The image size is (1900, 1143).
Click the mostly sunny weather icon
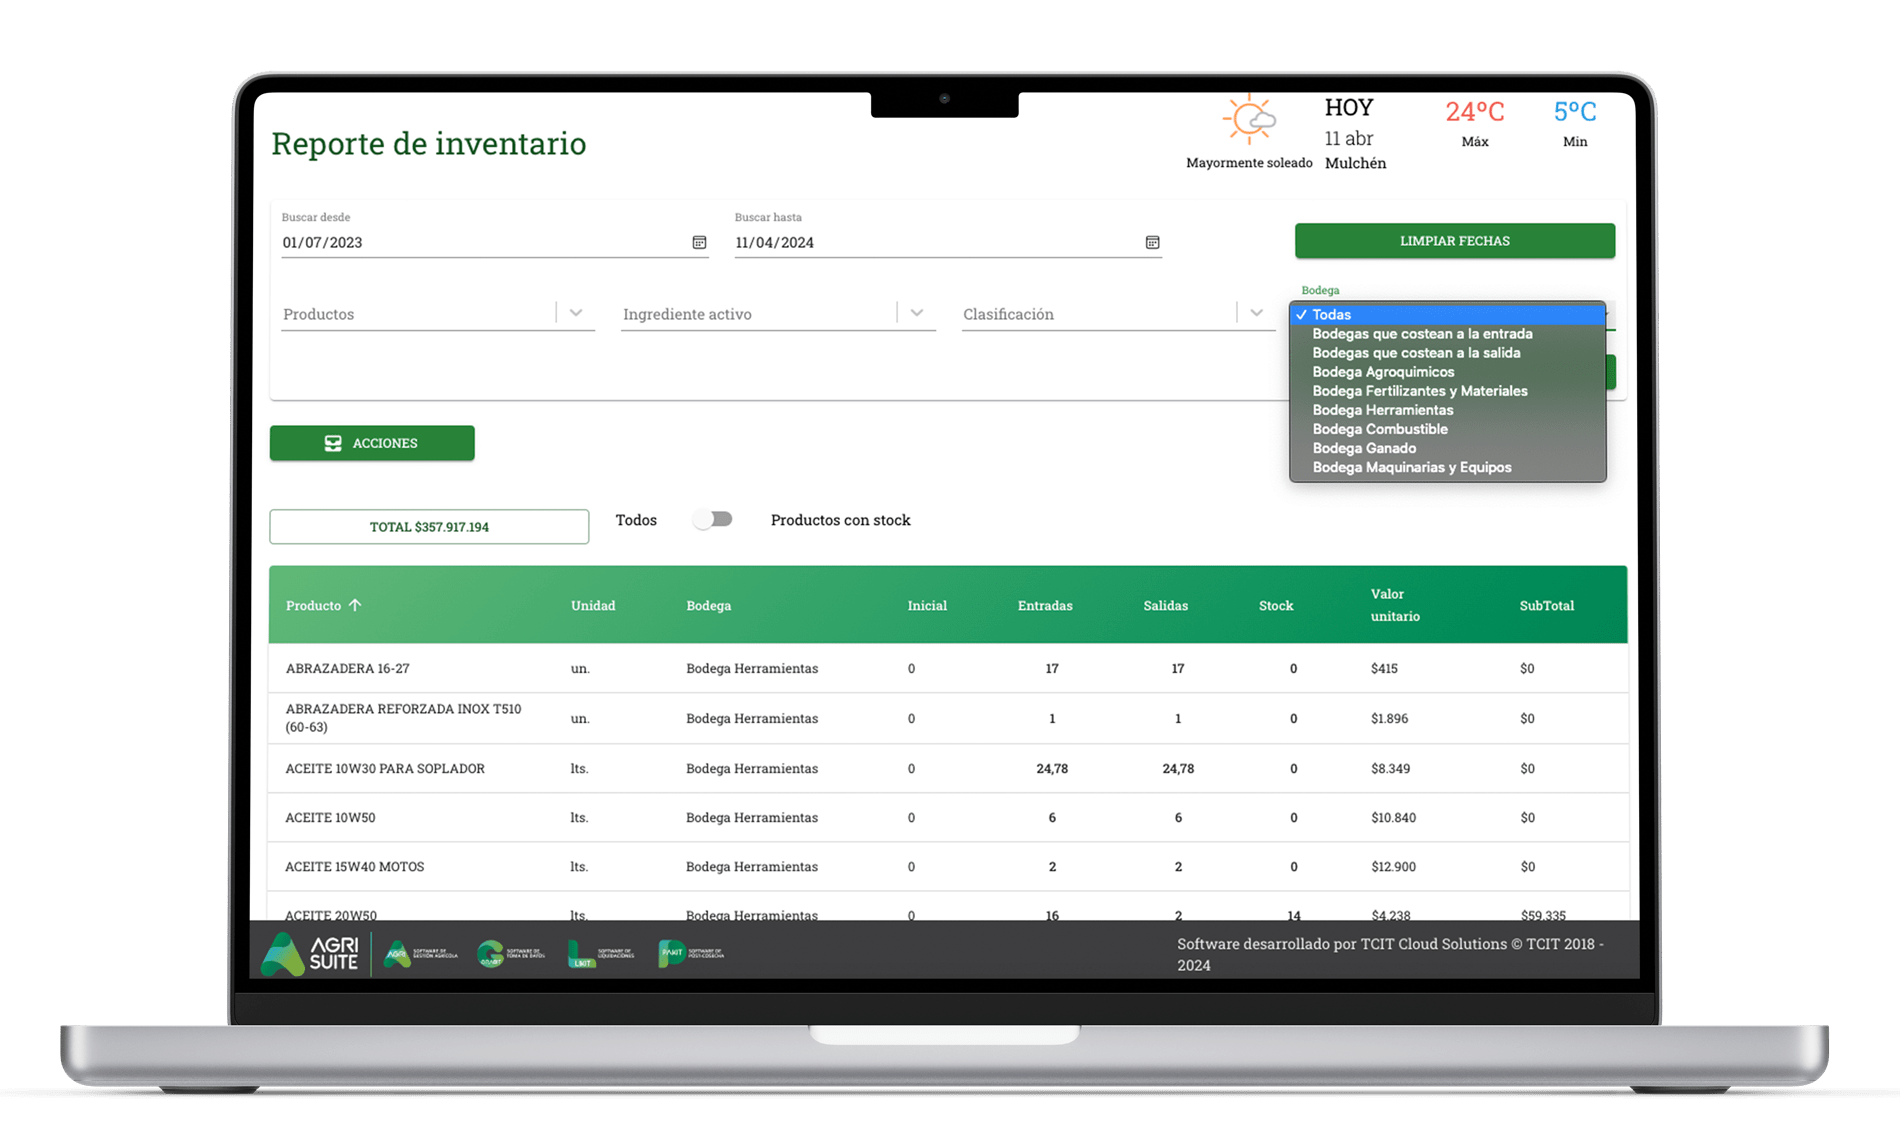coord(1248,119)
